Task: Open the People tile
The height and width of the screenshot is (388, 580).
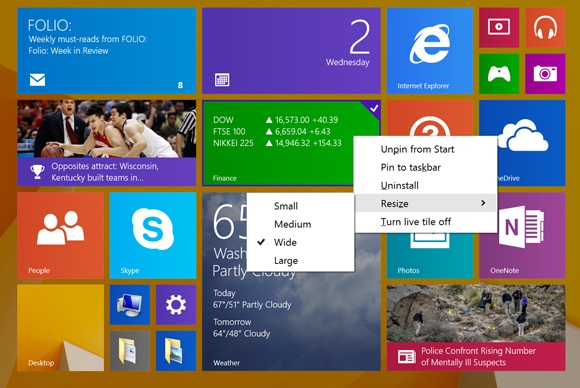Action: click(61, 235)
